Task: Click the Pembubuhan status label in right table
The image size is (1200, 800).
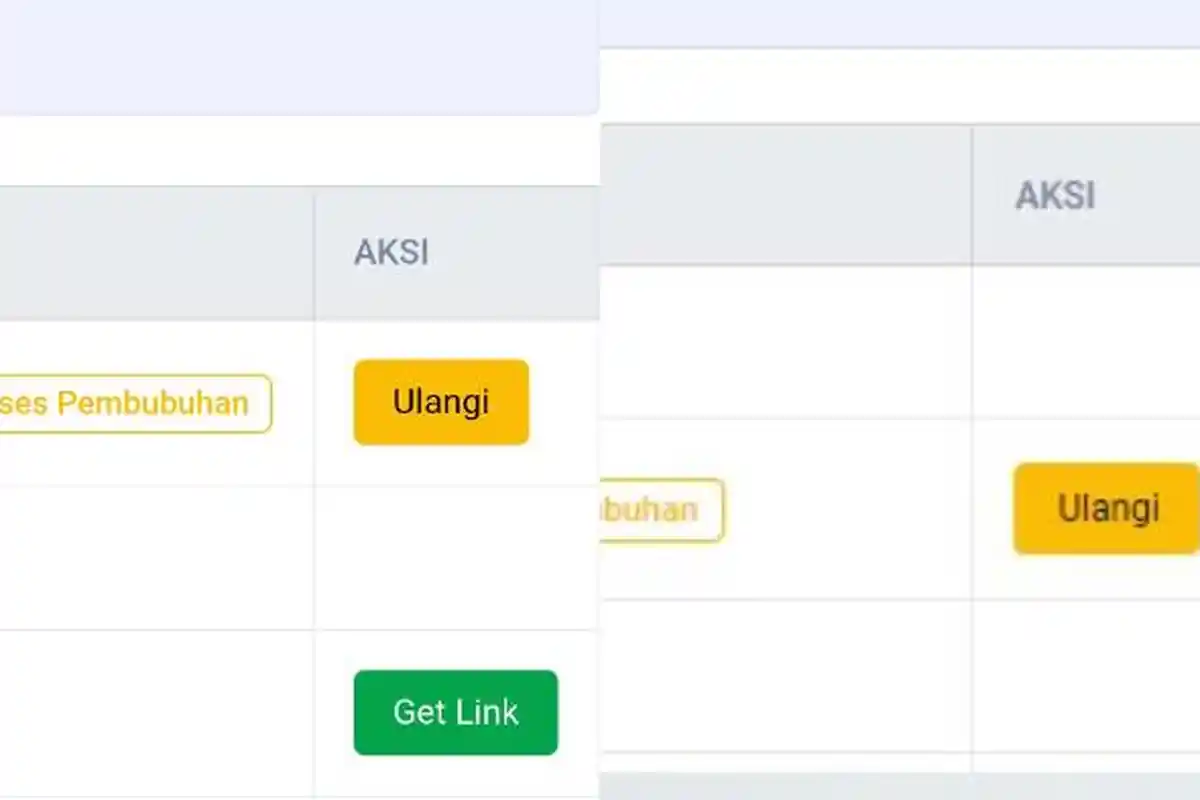Action: pos(660,509)
